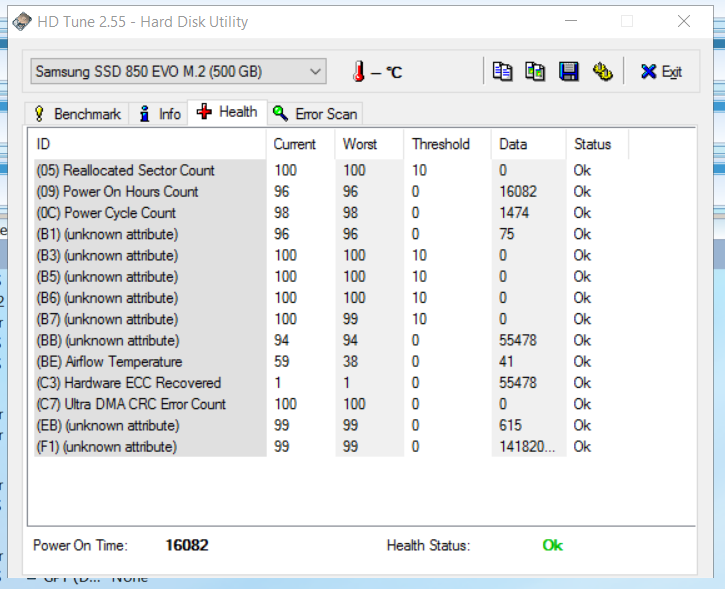Select the (B6) unknown attribute row

click(x=331, y=298)
